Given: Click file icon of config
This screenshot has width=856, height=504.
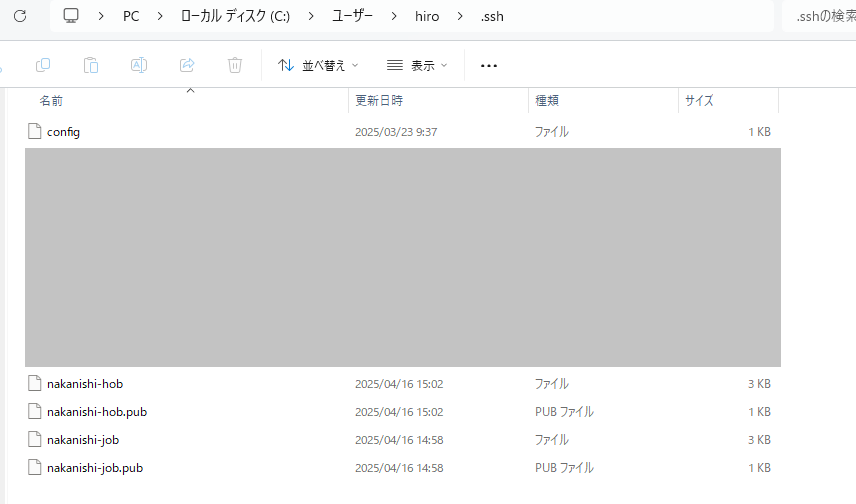Looking at the screenshot, I should (x=34, y=131).
